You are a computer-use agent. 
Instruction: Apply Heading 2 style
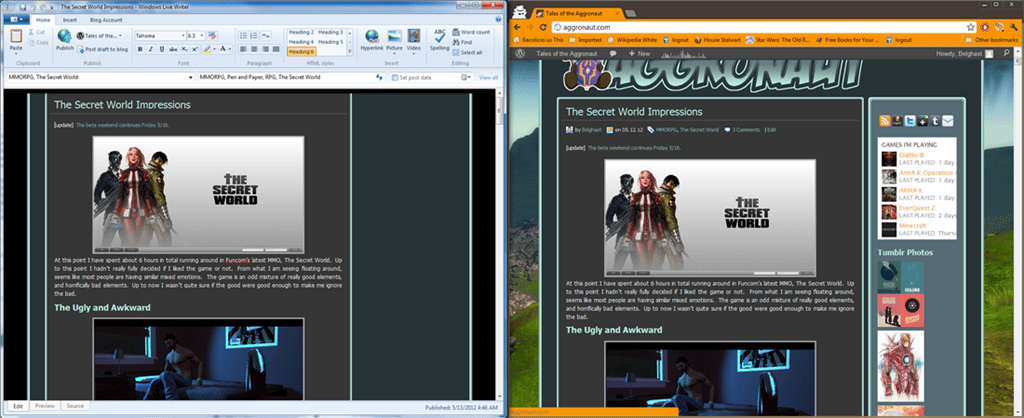(x=301, y=32)
